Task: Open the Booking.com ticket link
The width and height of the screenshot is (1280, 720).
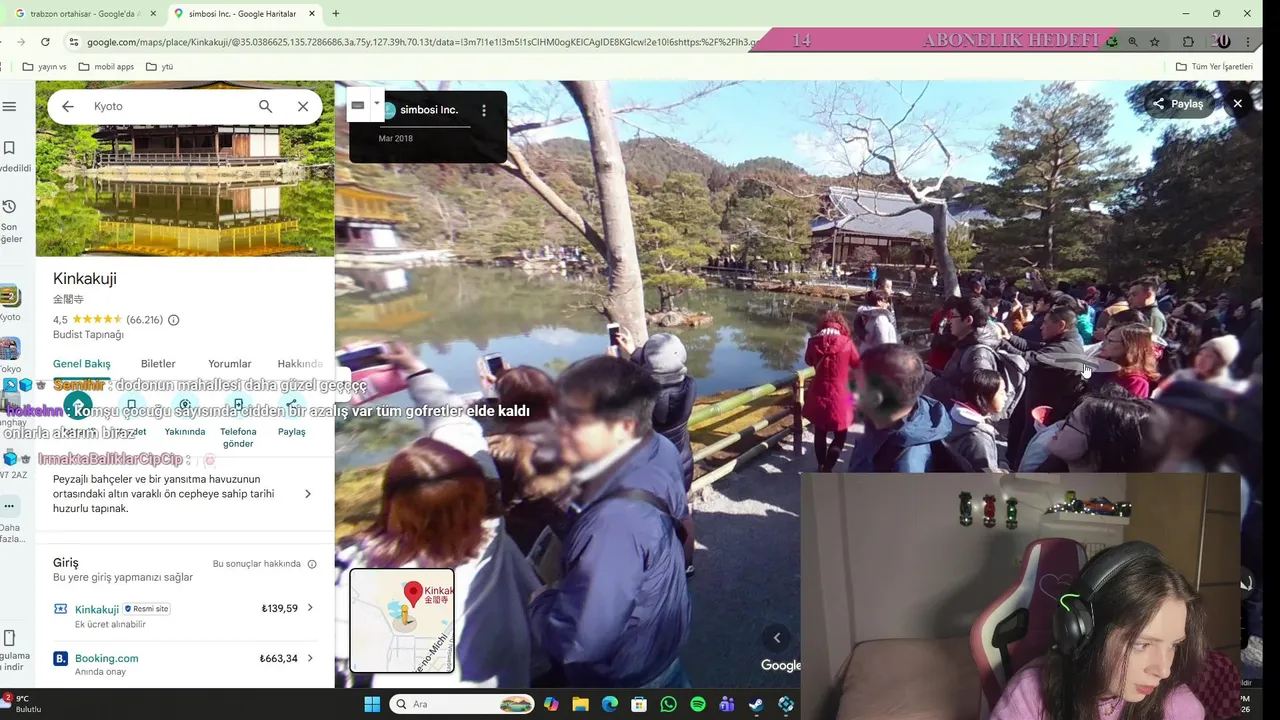Action: pos(107,658)
